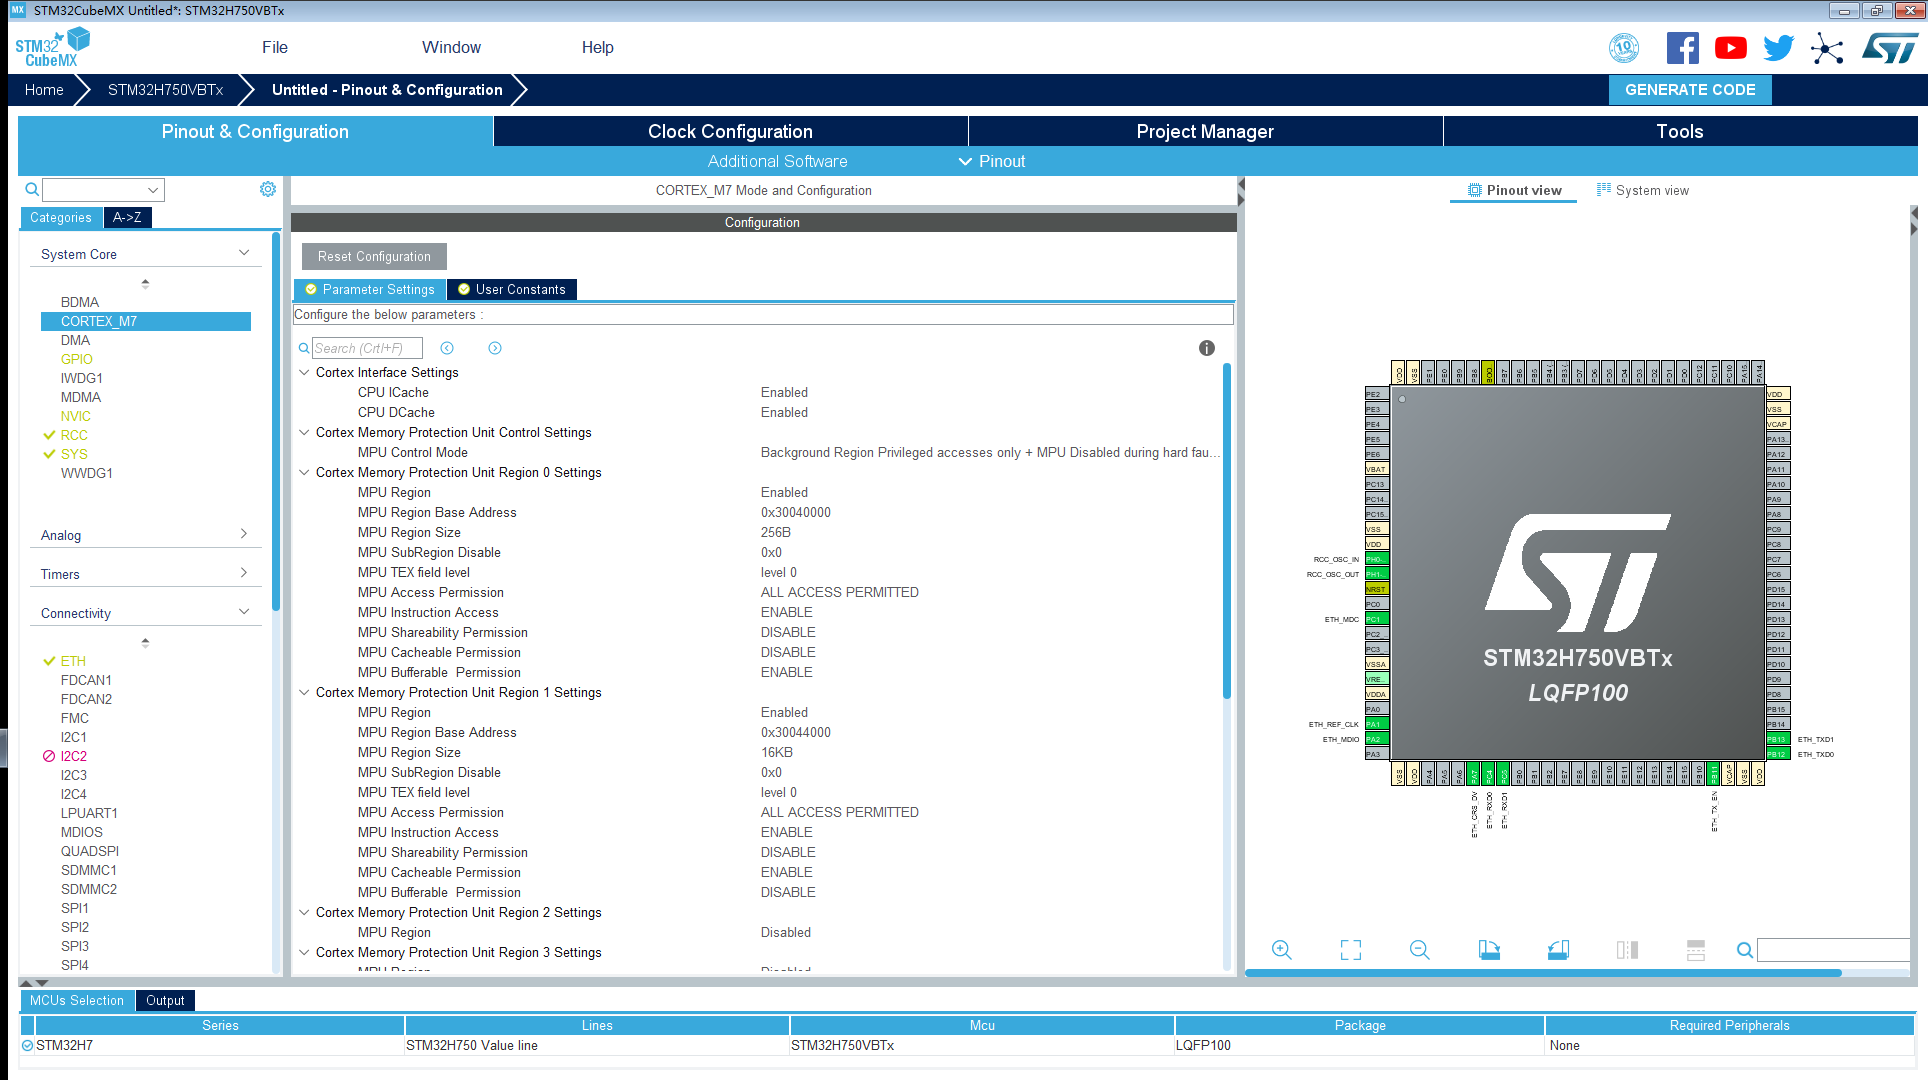Switch to the Clock Configuration tab

coord(730,131)
